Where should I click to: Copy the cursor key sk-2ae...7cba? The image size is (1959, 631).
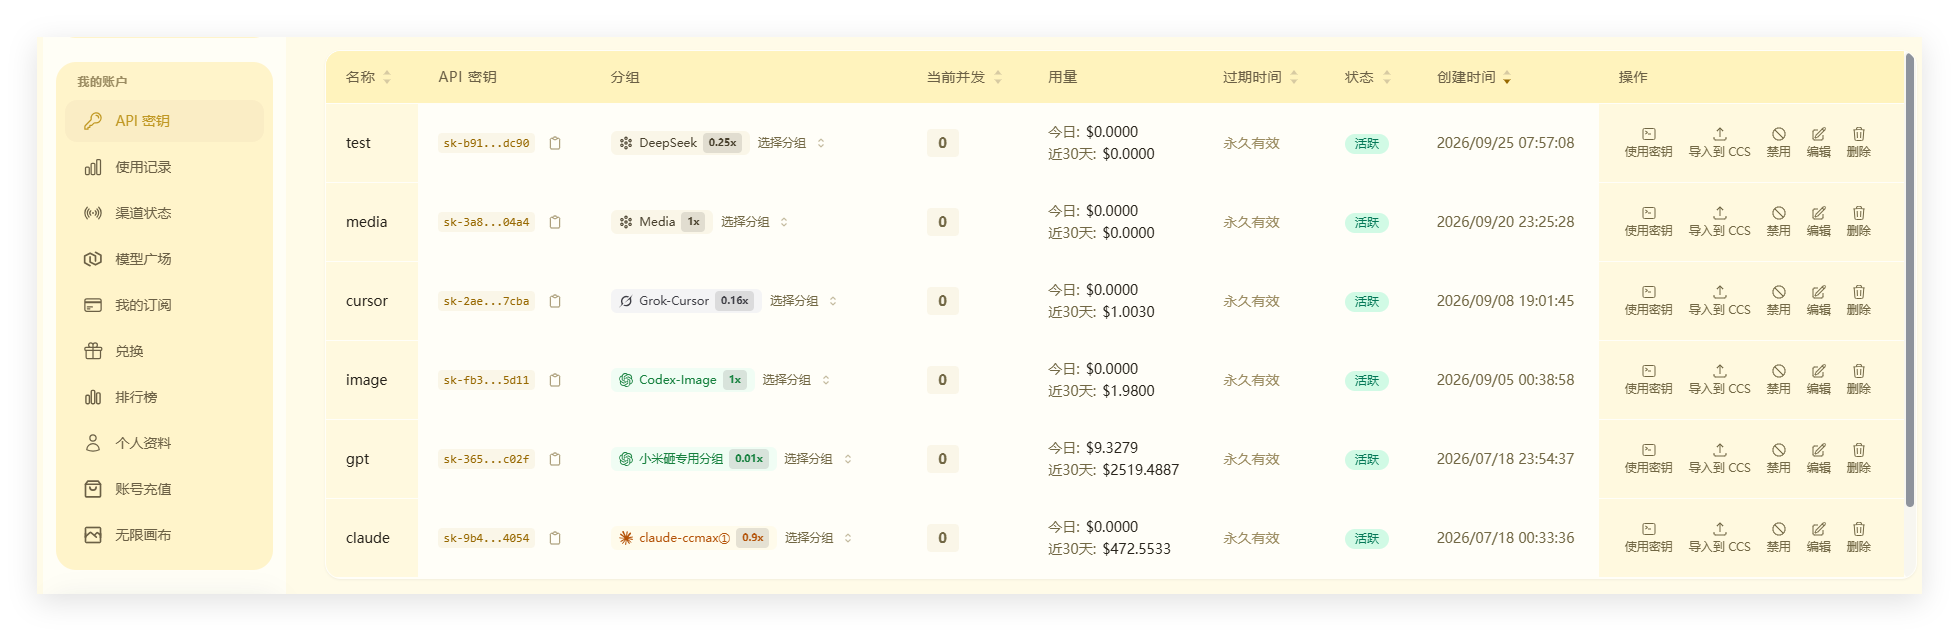coord(555,301)
